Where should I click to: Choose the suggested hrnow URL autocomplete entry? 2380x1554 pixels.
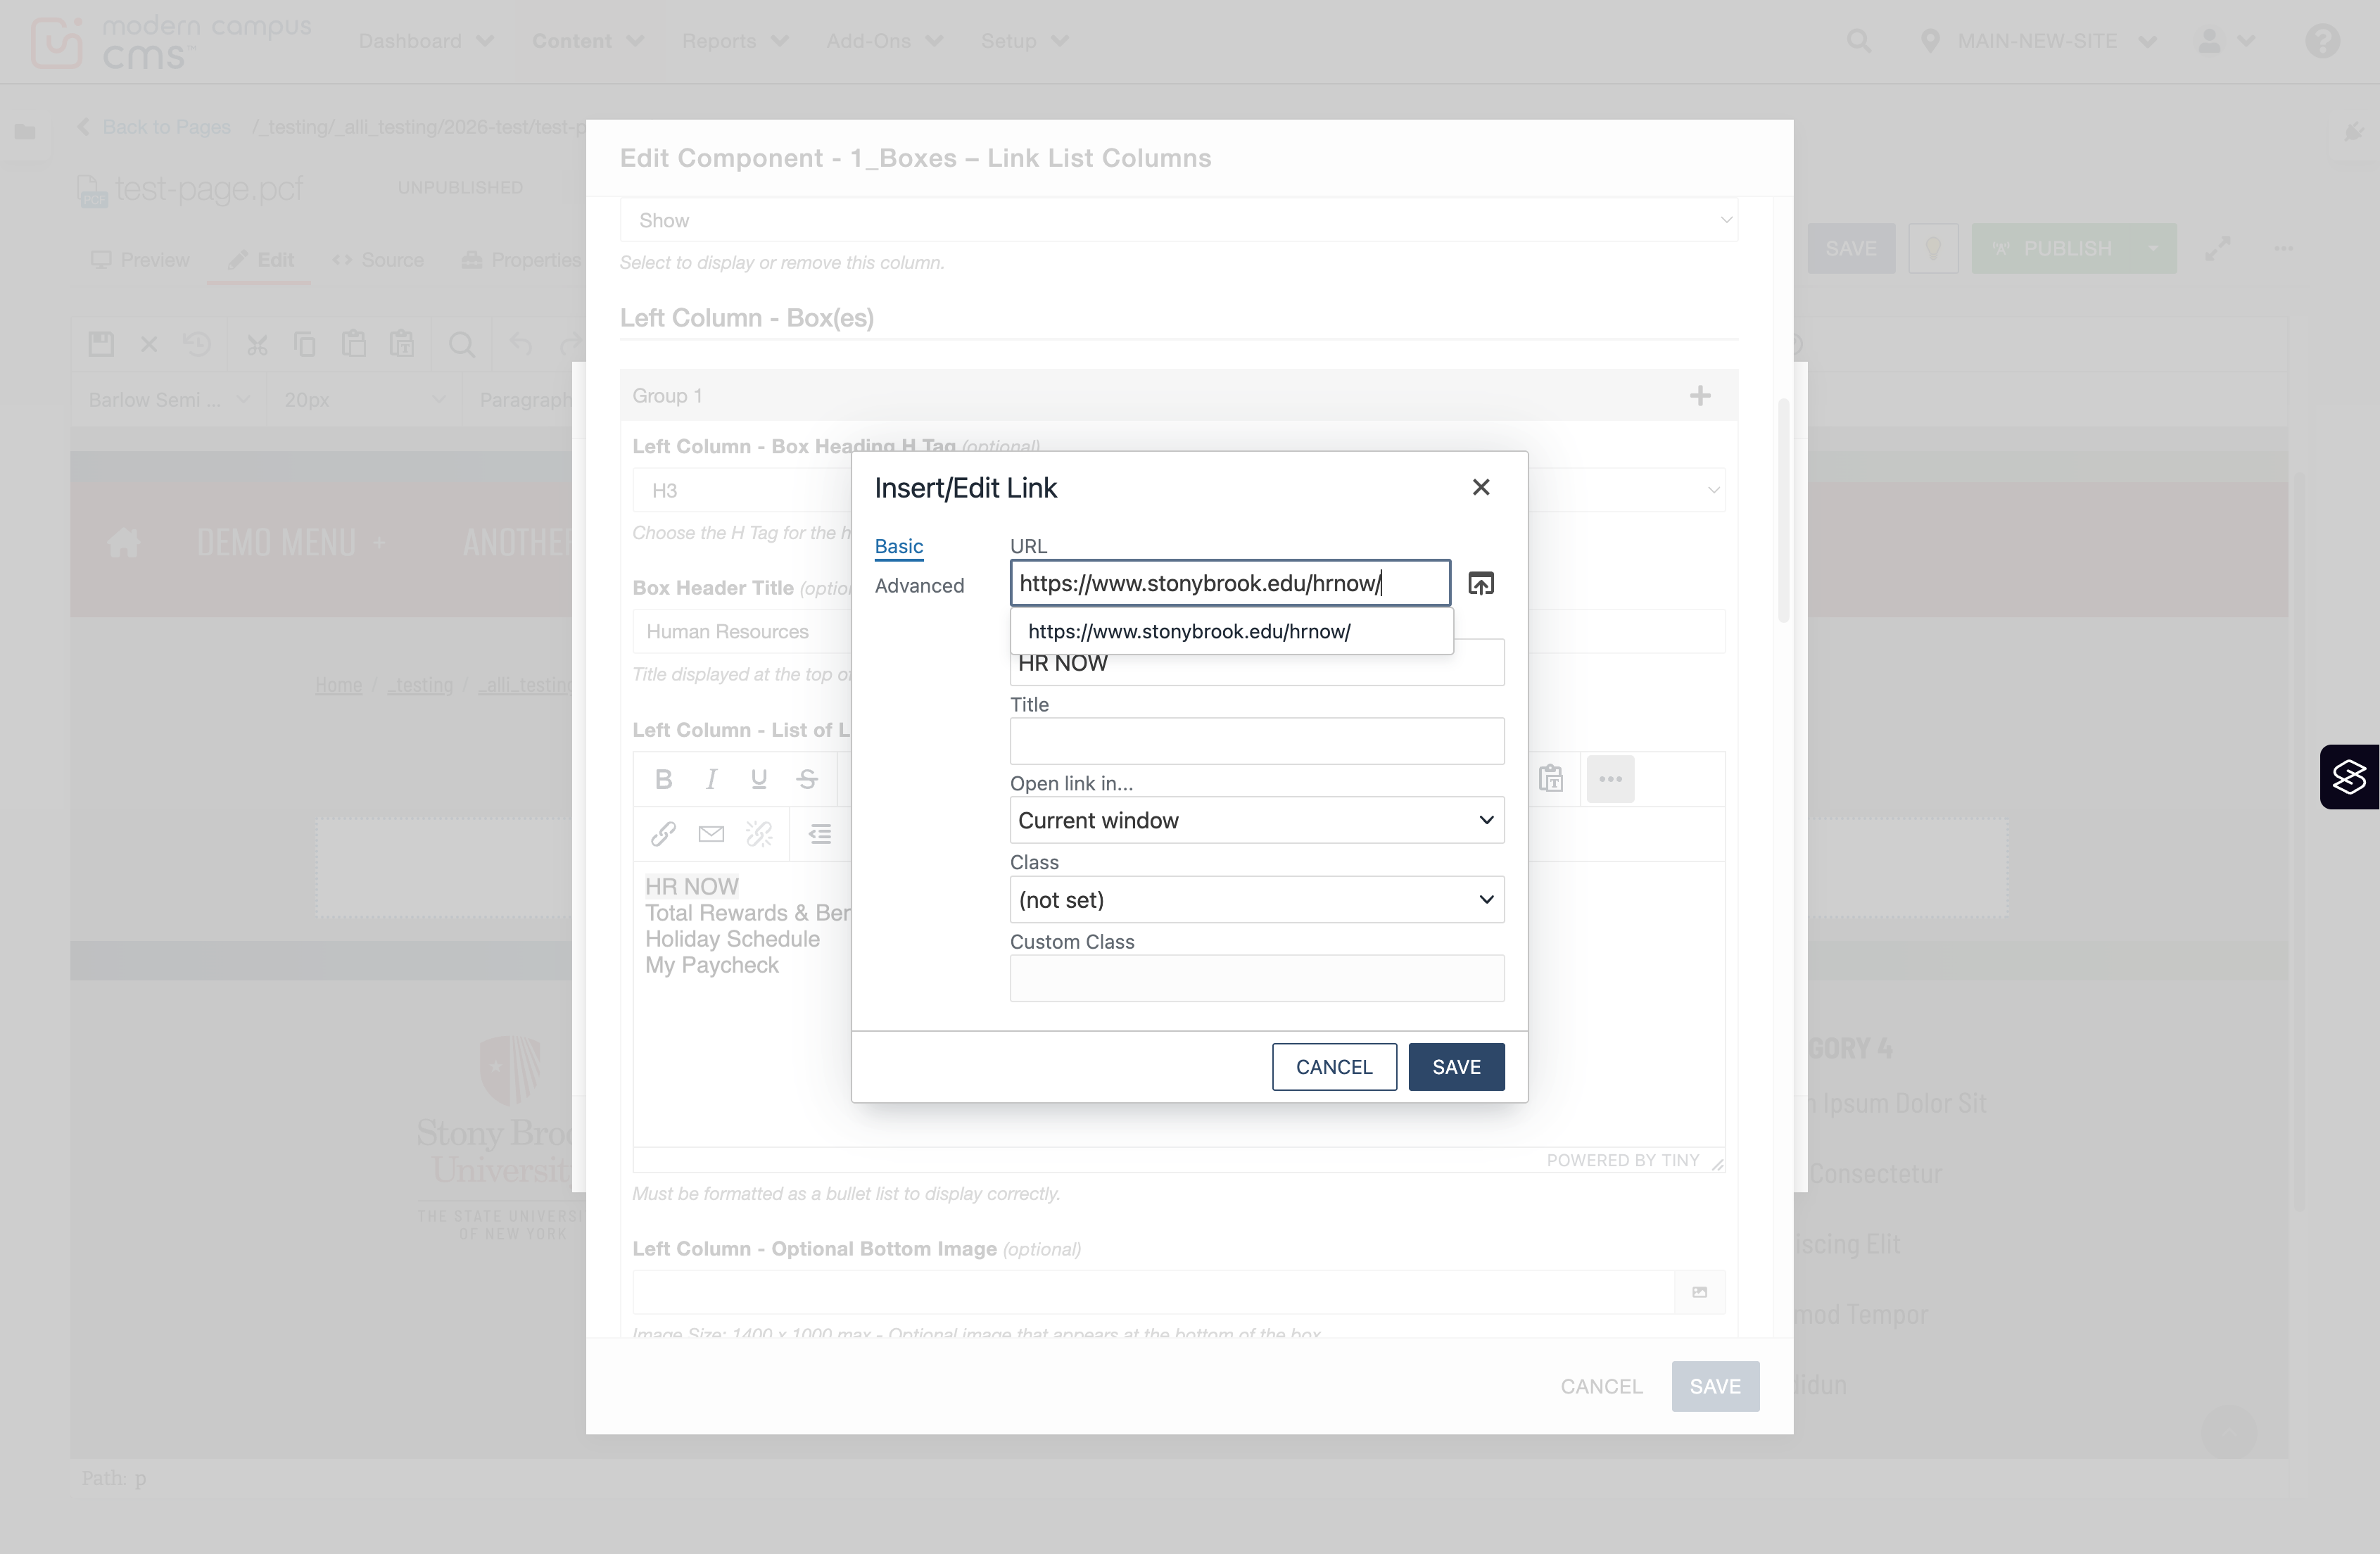click(x=1231, y=631)
